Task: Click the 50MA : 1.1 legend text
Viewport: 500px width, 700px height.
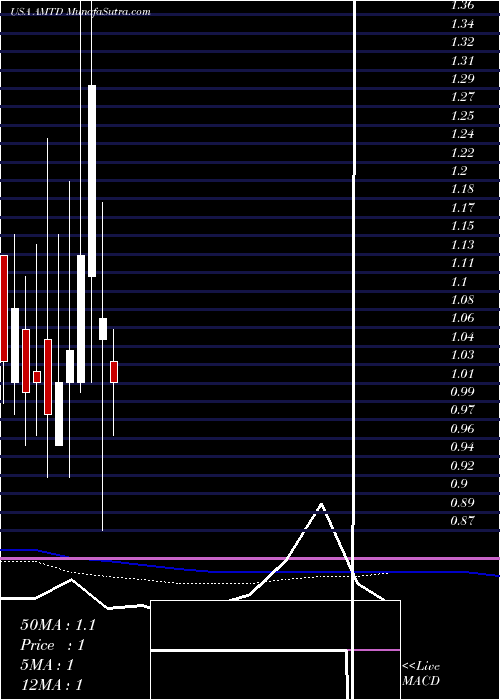Action: tap(58, 625)
